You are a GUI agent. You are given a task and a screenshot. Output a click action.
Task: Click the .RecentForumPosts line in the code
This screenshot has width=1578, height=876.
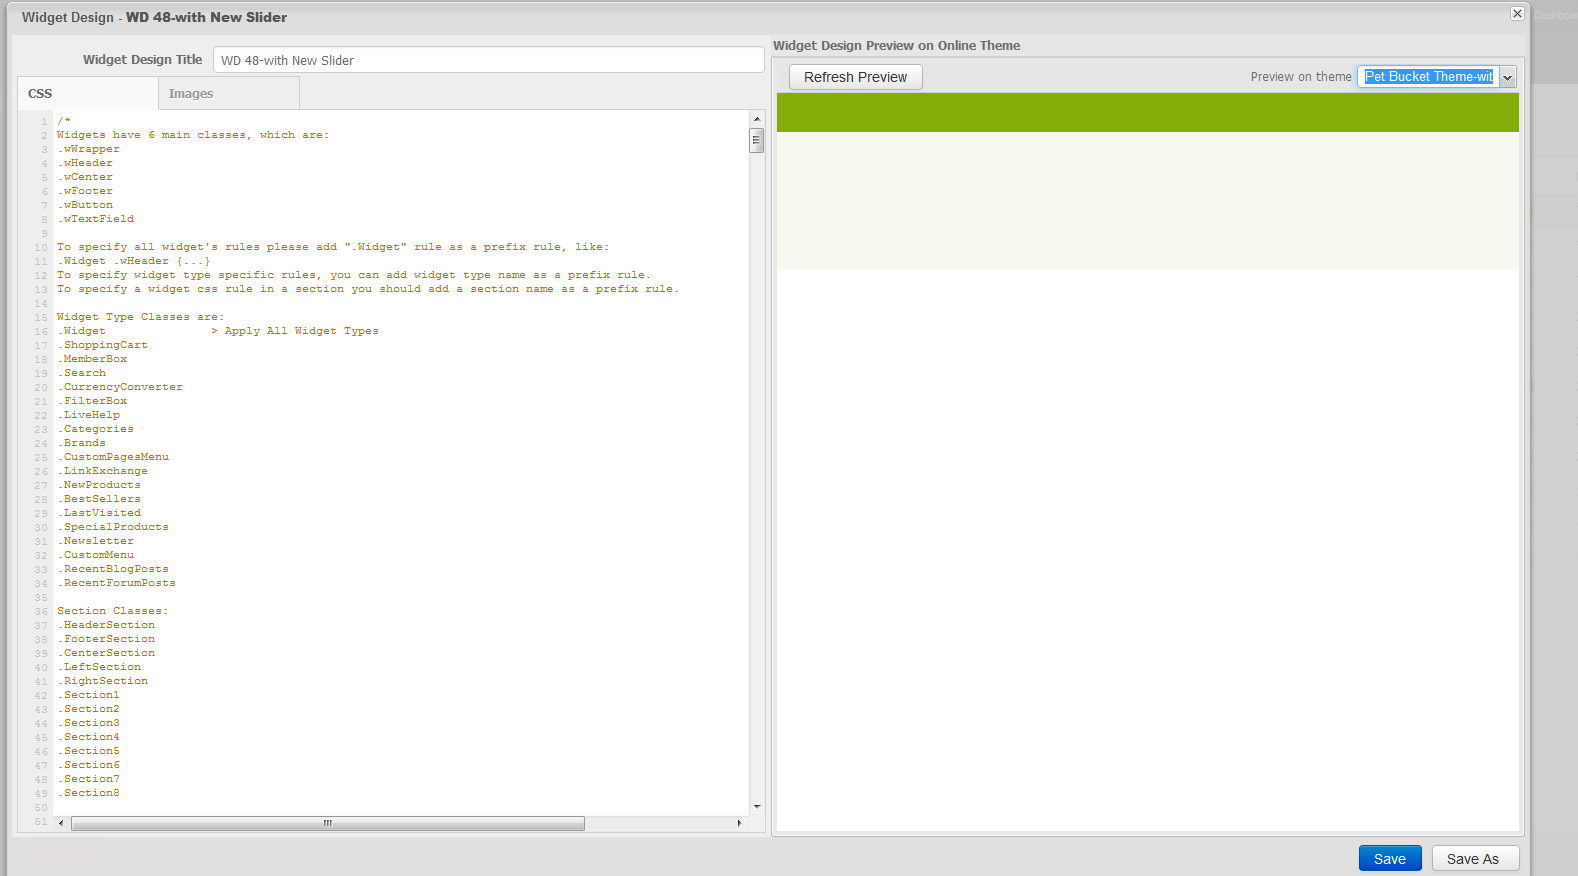pos(119,583)
